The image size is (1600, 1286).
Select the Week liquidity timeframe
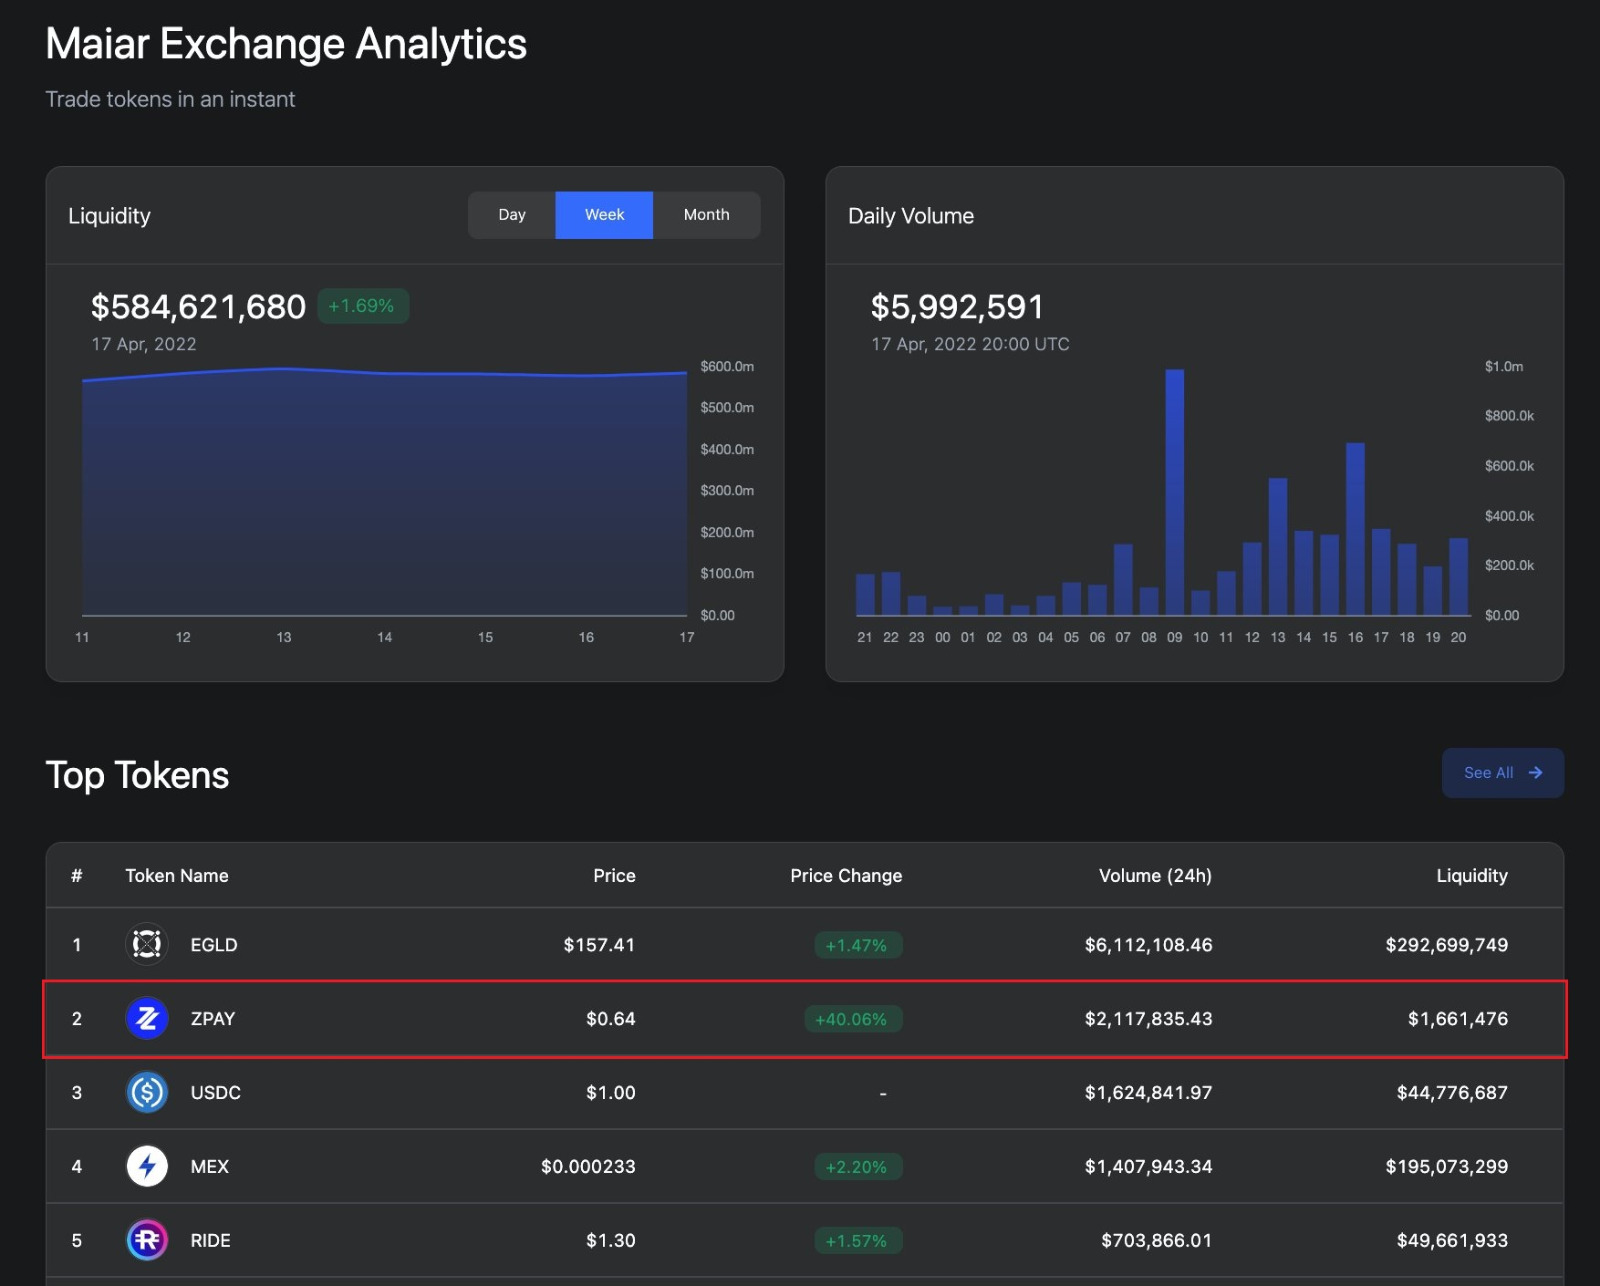(x=604, y=215)
